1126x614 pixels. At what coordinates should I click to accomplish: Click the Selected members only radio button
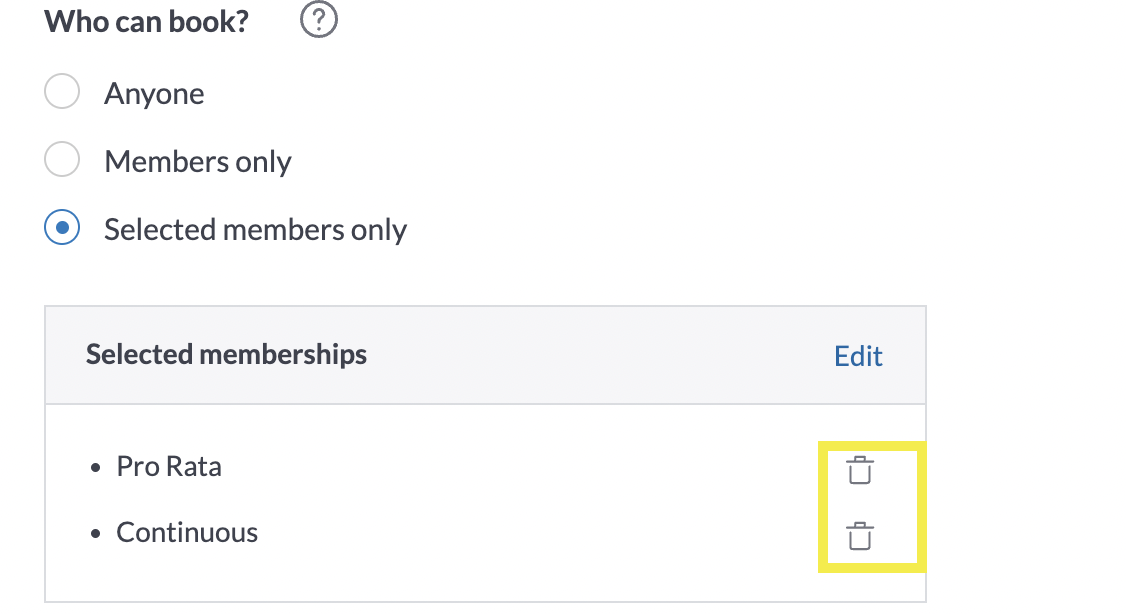pos(62,229)
